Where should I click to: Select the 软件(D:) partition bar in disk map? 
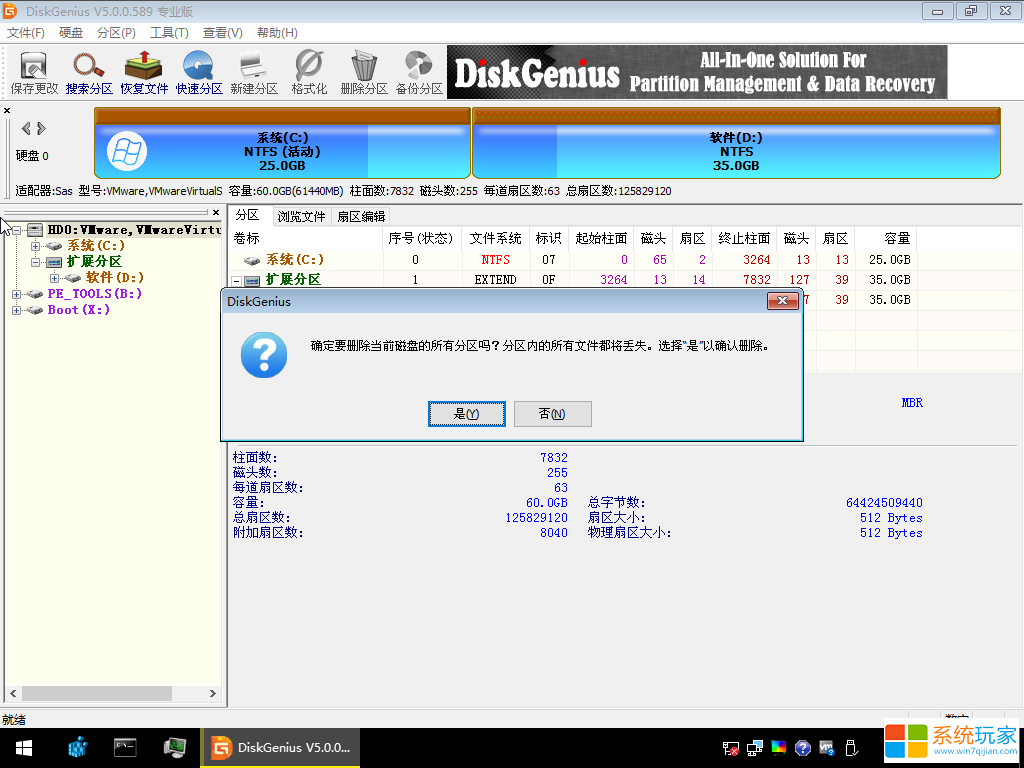[x=736, y=143]
